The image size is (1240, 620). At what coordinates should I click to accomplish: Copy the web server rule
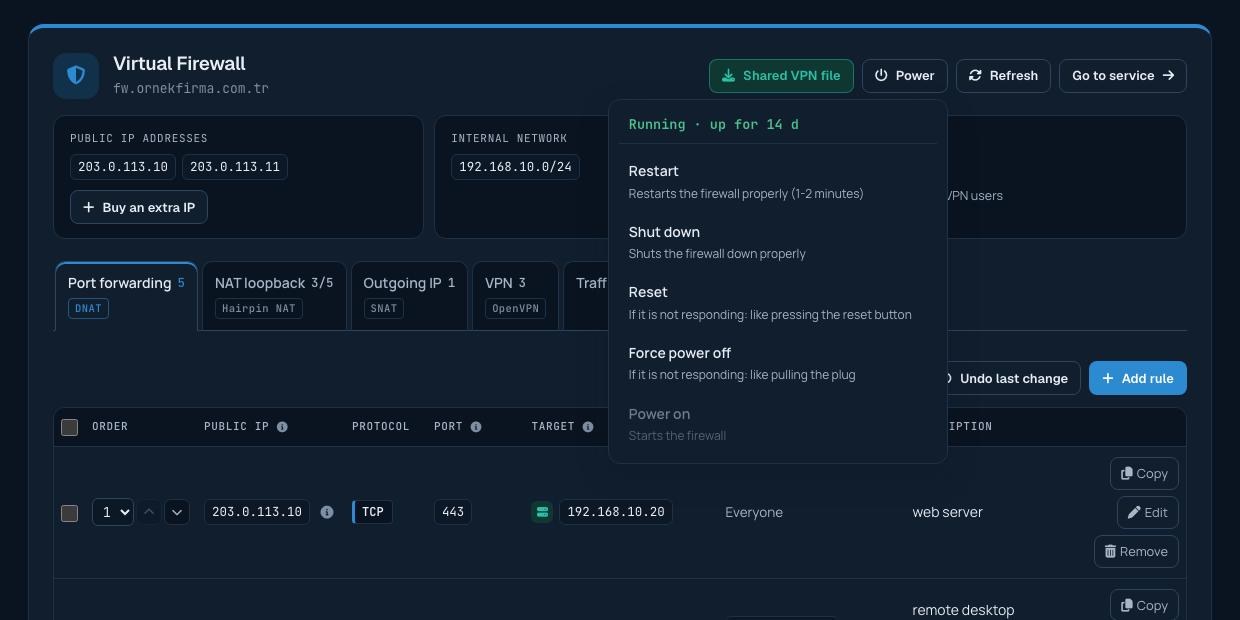tap(1144, 474)
